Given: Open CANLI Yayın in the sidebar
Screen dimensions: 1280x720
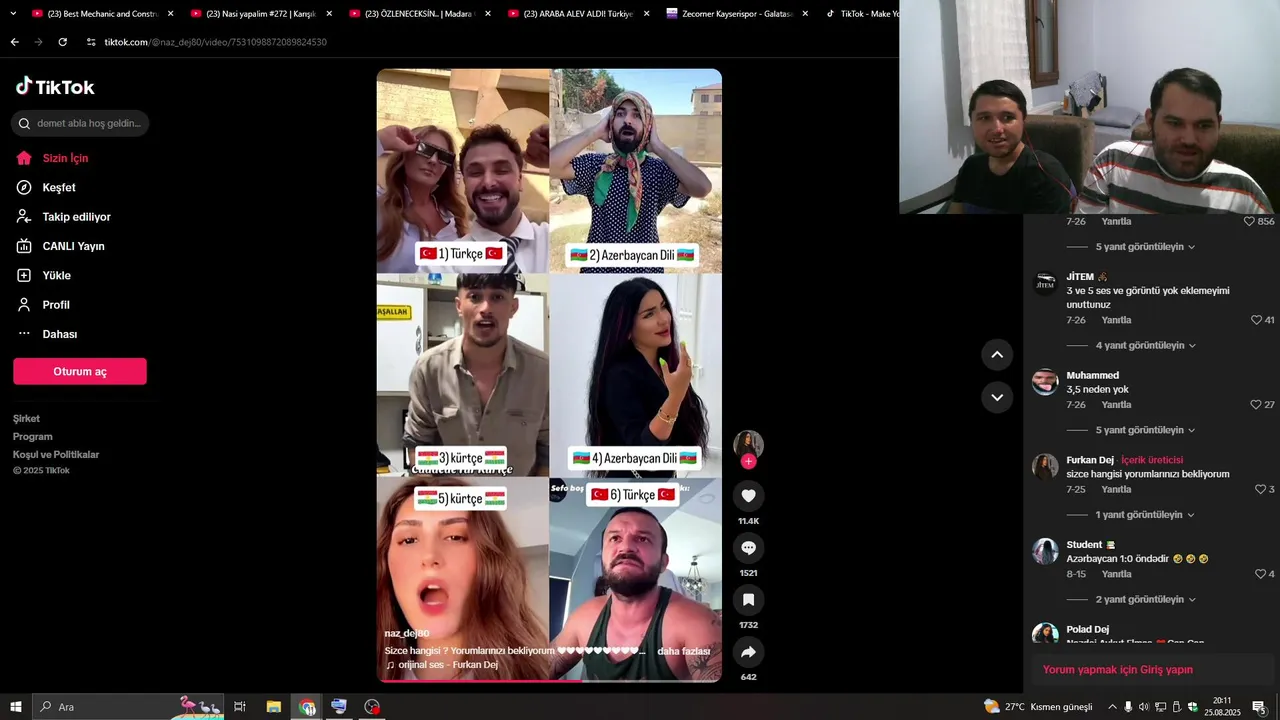Looking at the screenshot, I should coord(73,246).
